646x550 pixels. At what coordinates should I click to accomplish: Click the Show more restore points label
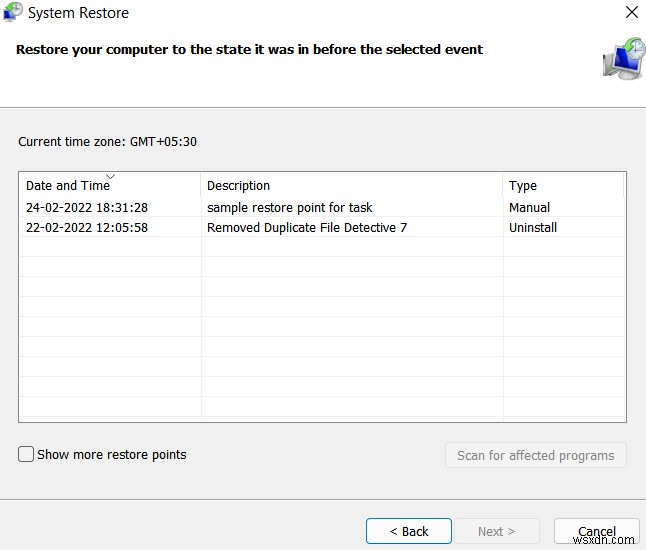pyautogui.click(x=112, y=455)
